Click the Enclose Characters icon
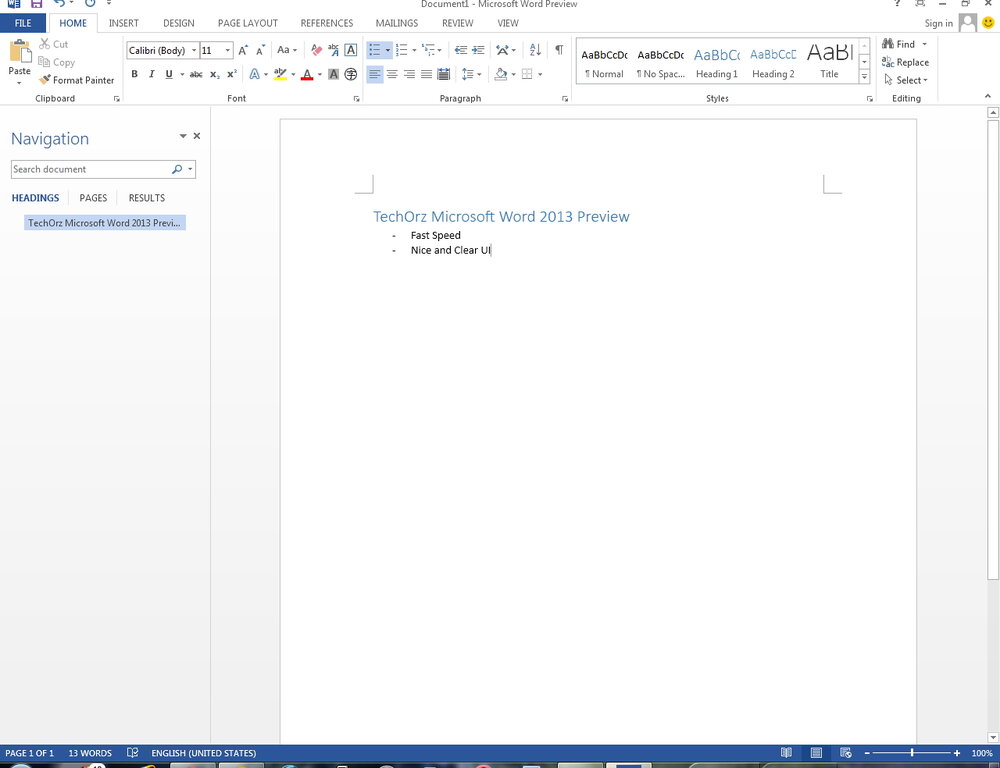The width and height of the screenshot is (1000, 768). 351,74
